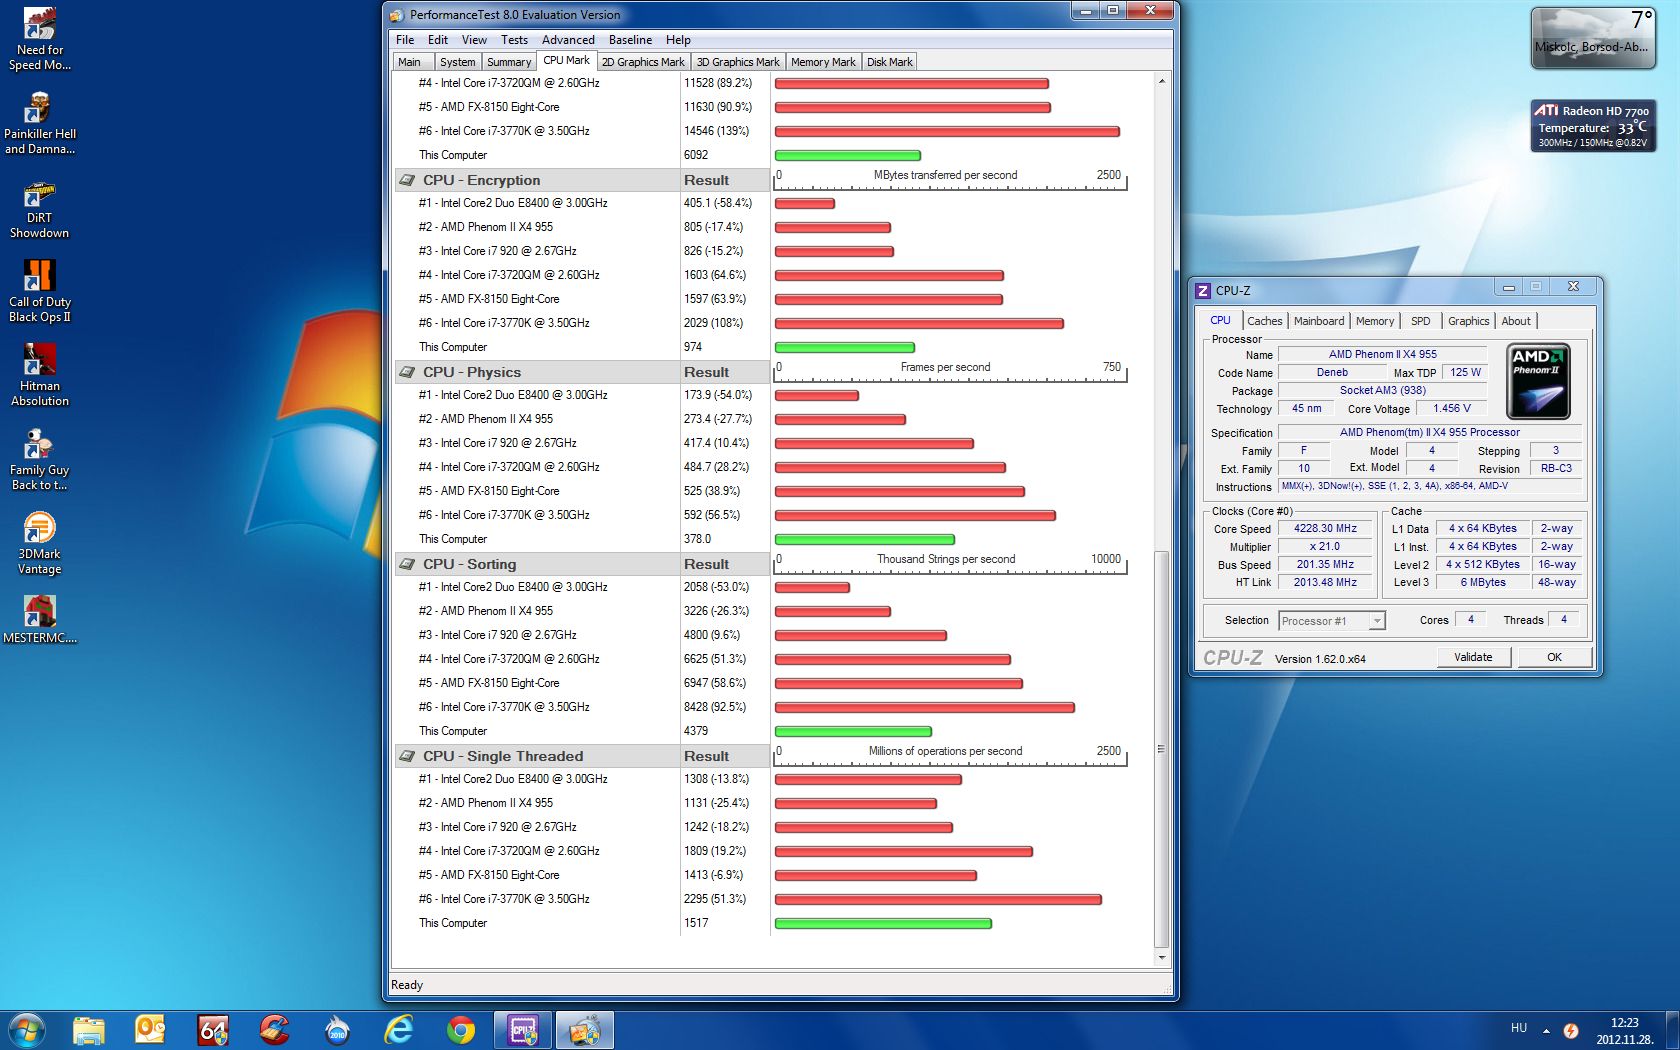Switch to the Main tab
Image resolution: width=1680 pixels, height=1050 pixels.
pos(410,62)
